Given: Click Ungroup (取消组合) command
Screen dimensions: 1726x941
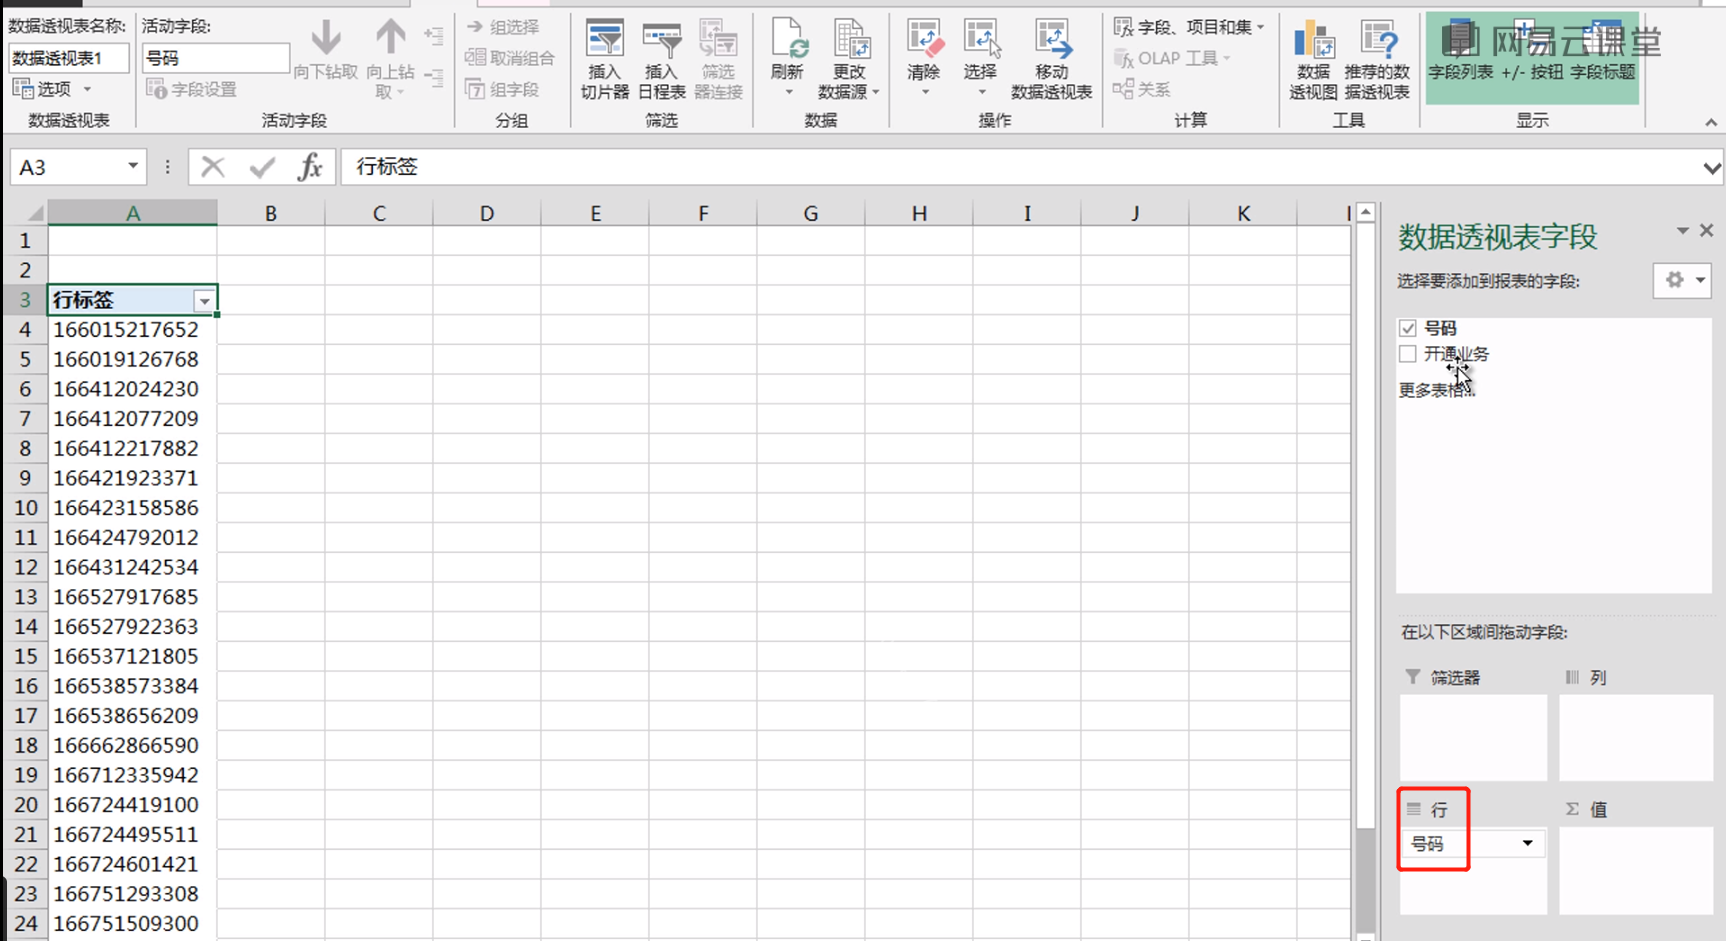Looking at the screenshot, I should click(510, 58).
